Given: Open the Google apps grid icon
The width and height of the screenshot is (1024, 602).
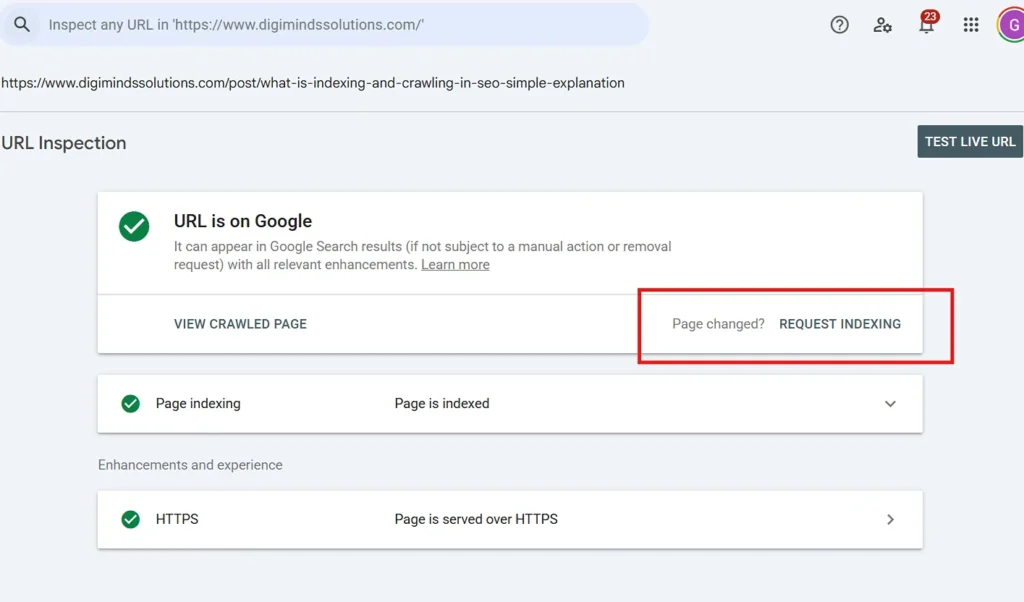Looking at the screenshot, I should tap(970, 25).
